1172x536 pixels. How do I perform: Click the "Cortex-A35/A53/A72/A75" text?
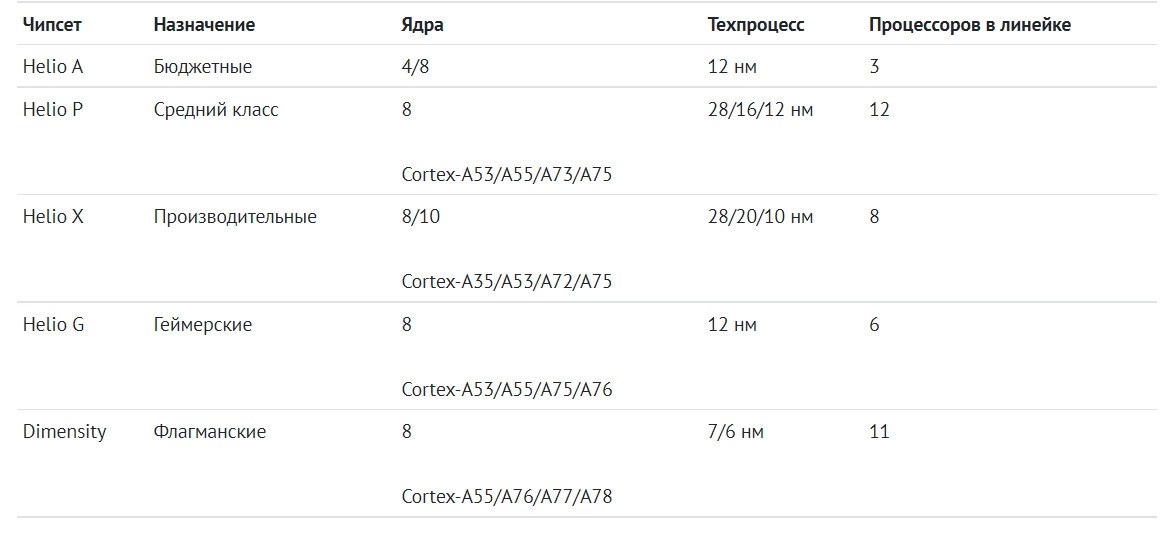[x=506, y=282]
